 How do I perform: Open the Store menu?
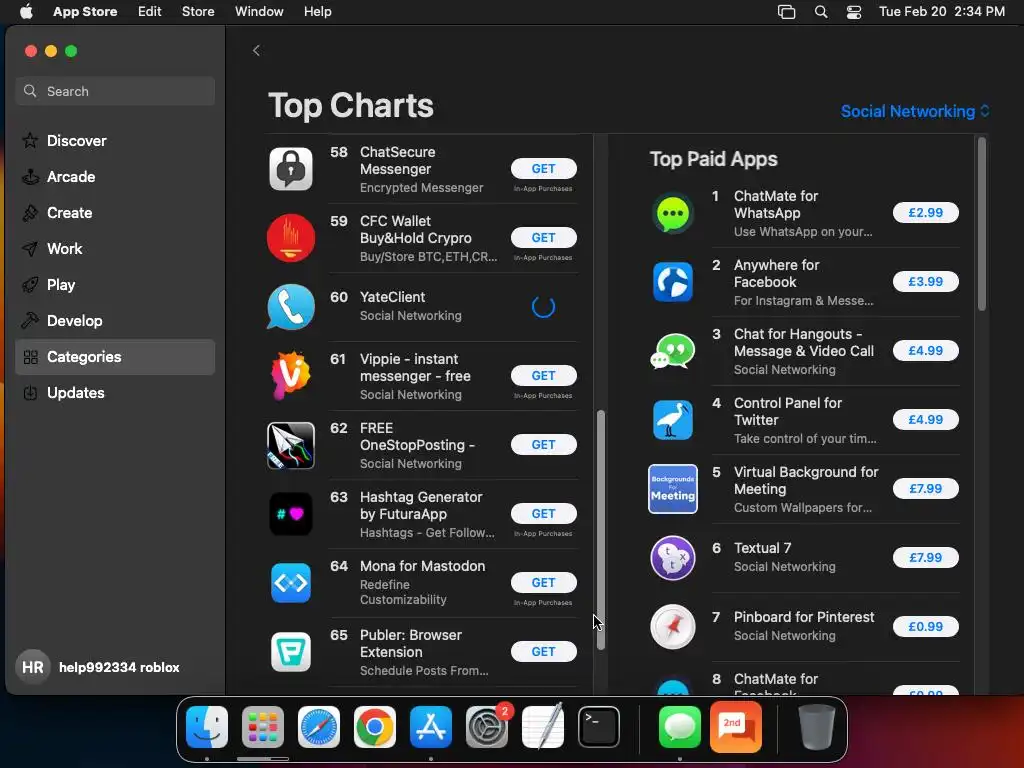pyautogui.click(x=198, y=12)
